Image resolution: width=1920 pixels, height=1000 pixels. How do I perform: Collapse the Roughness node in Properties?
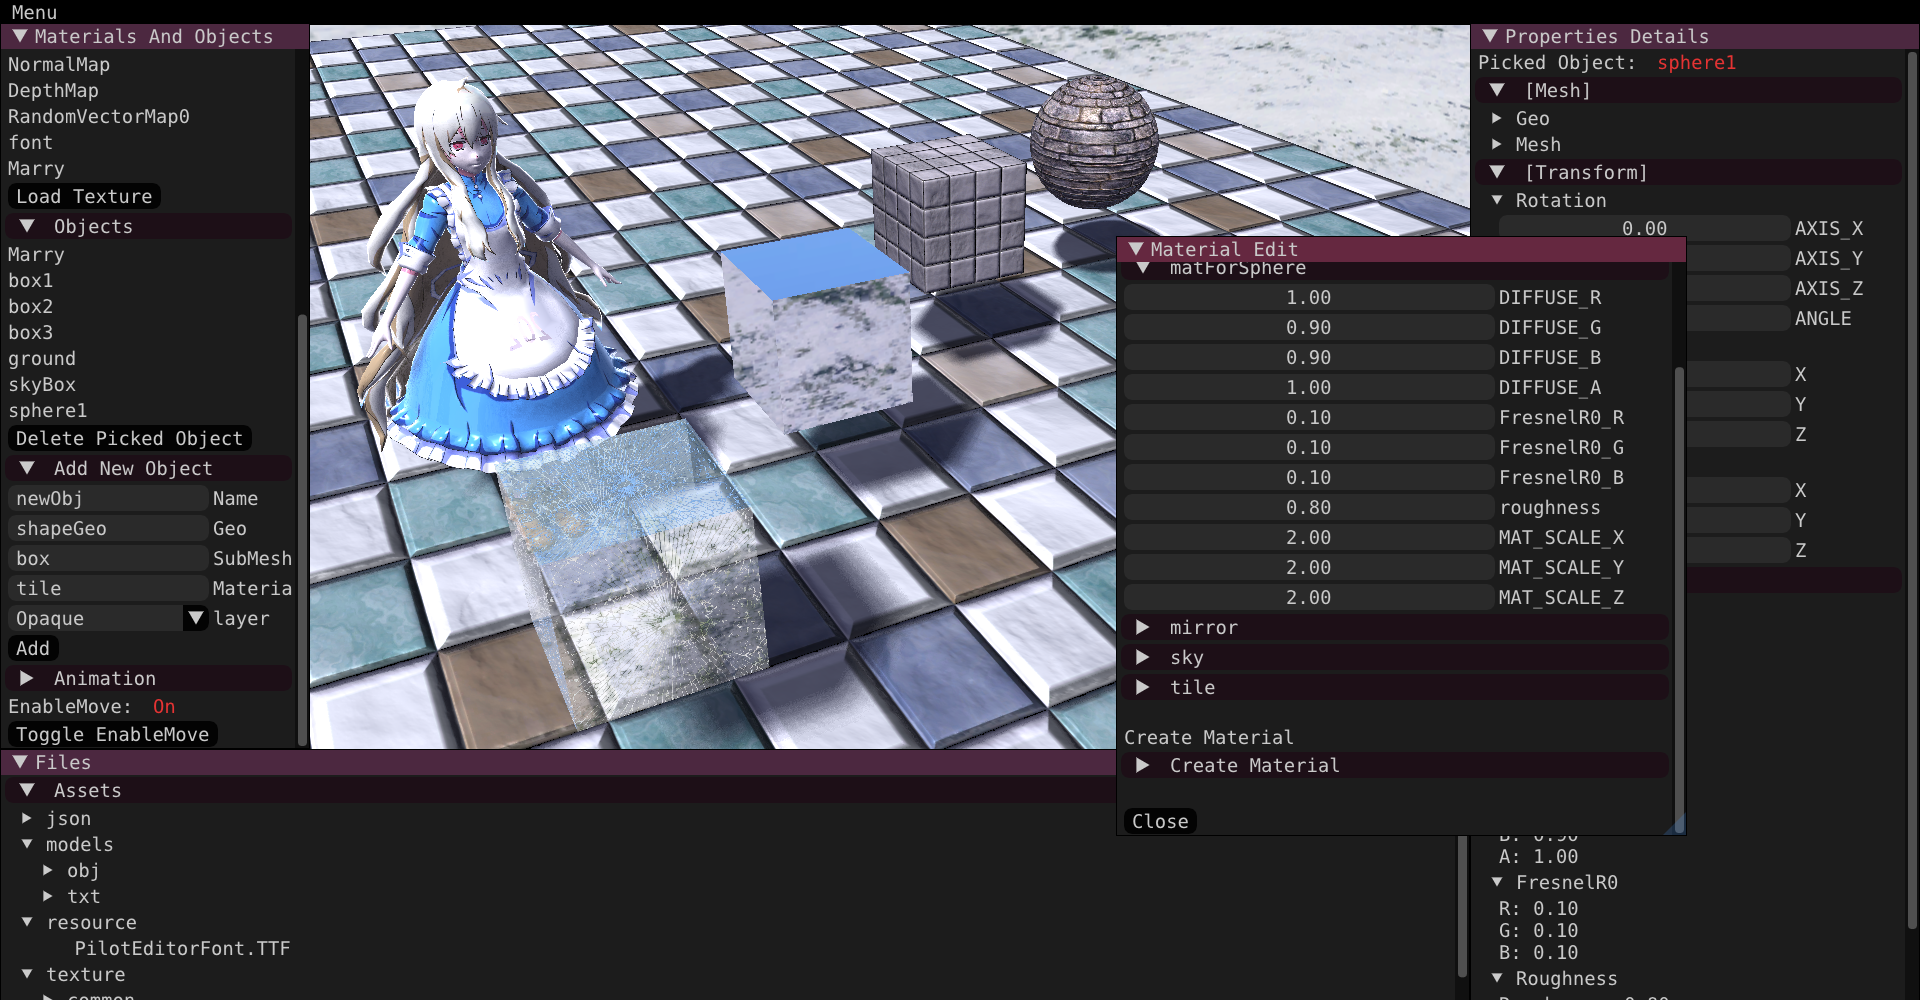[1497, 978]
